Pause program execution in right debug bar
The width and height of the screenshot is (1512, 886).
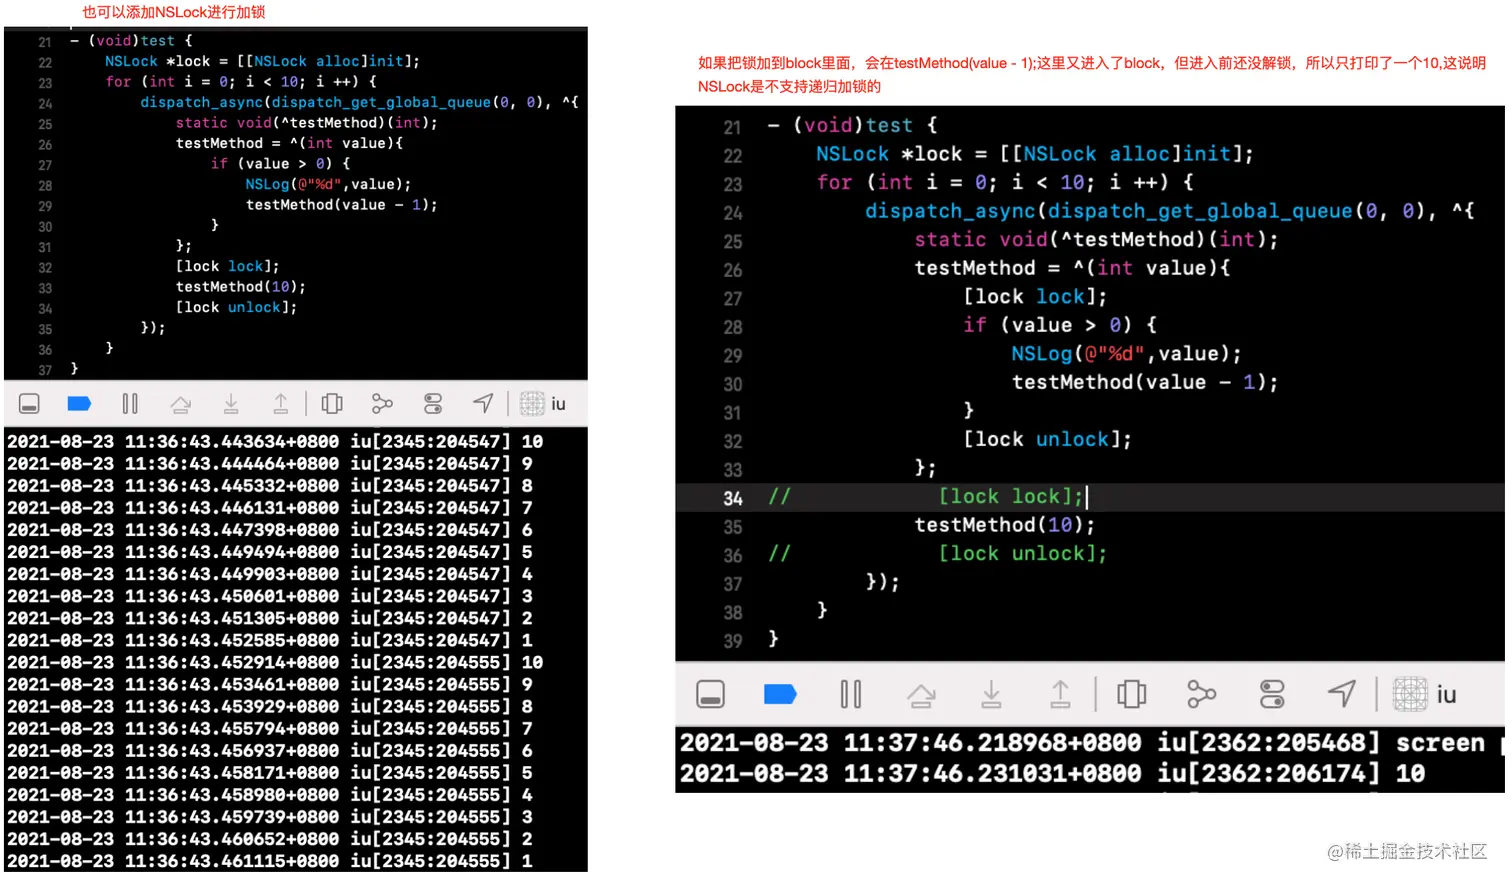pos(851,694)
